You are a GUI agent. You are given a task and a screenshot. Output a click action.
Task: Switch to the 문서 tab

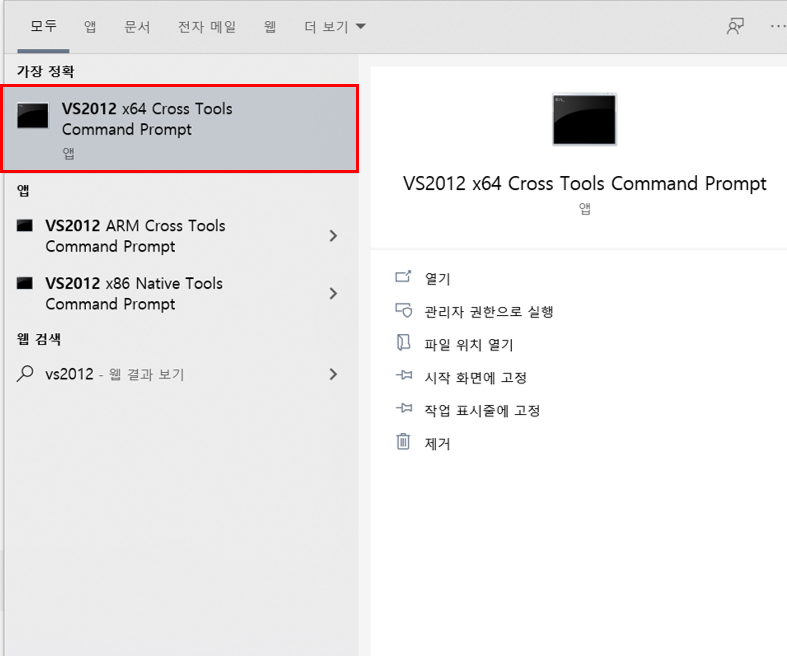coord(137,26)
